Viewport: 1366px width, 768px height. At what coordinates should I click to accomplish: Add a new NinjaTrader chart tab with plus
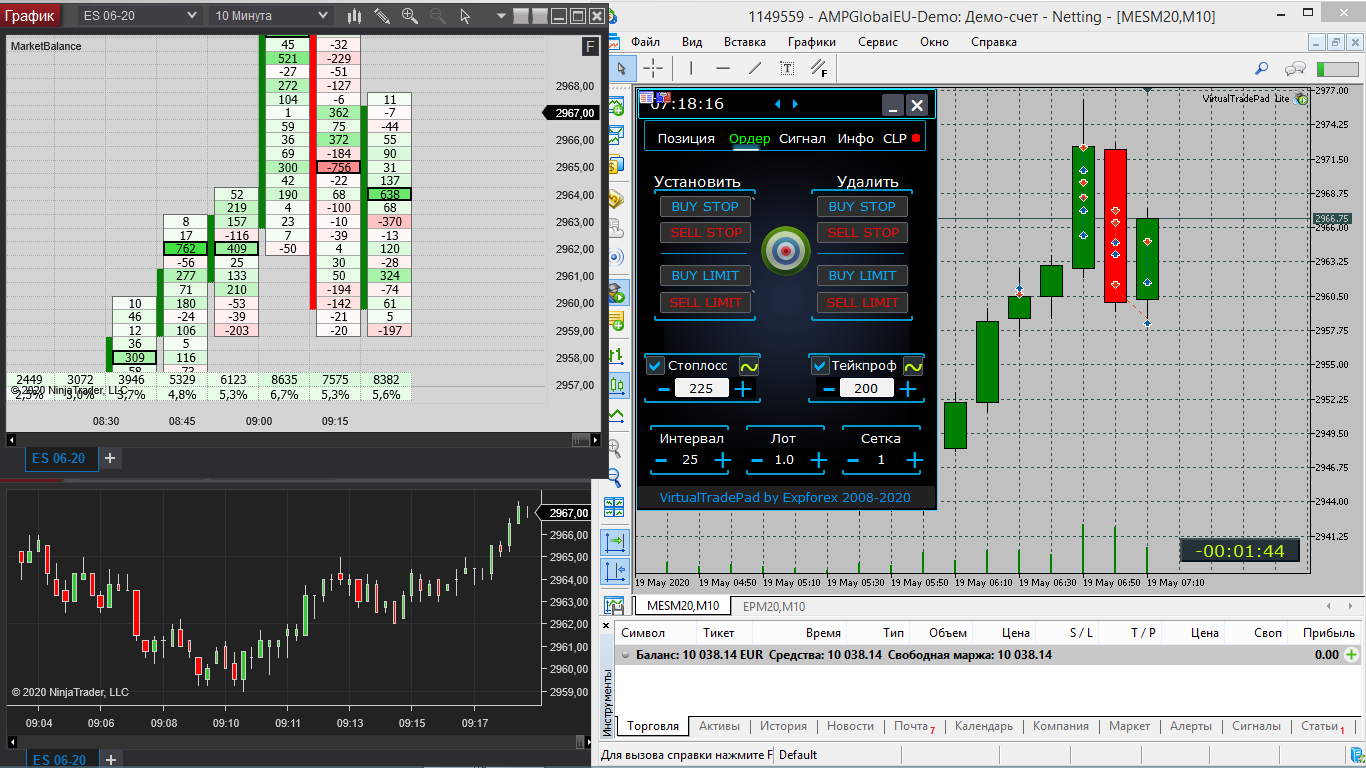click(110, 459)
